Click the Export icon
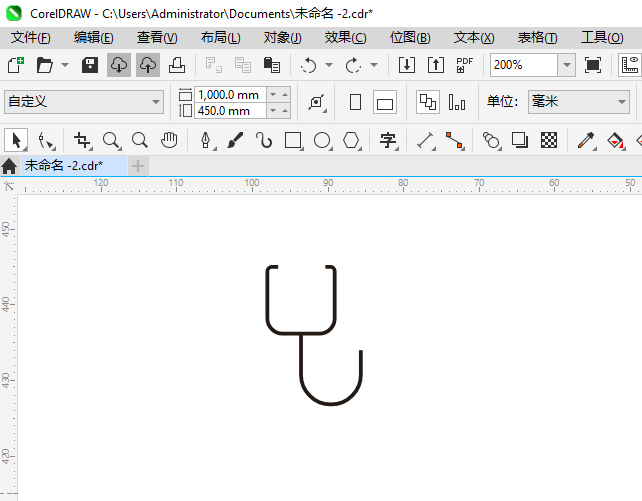Screen dimensions: 642x501 pyautogui.click(x=436, y=65)
